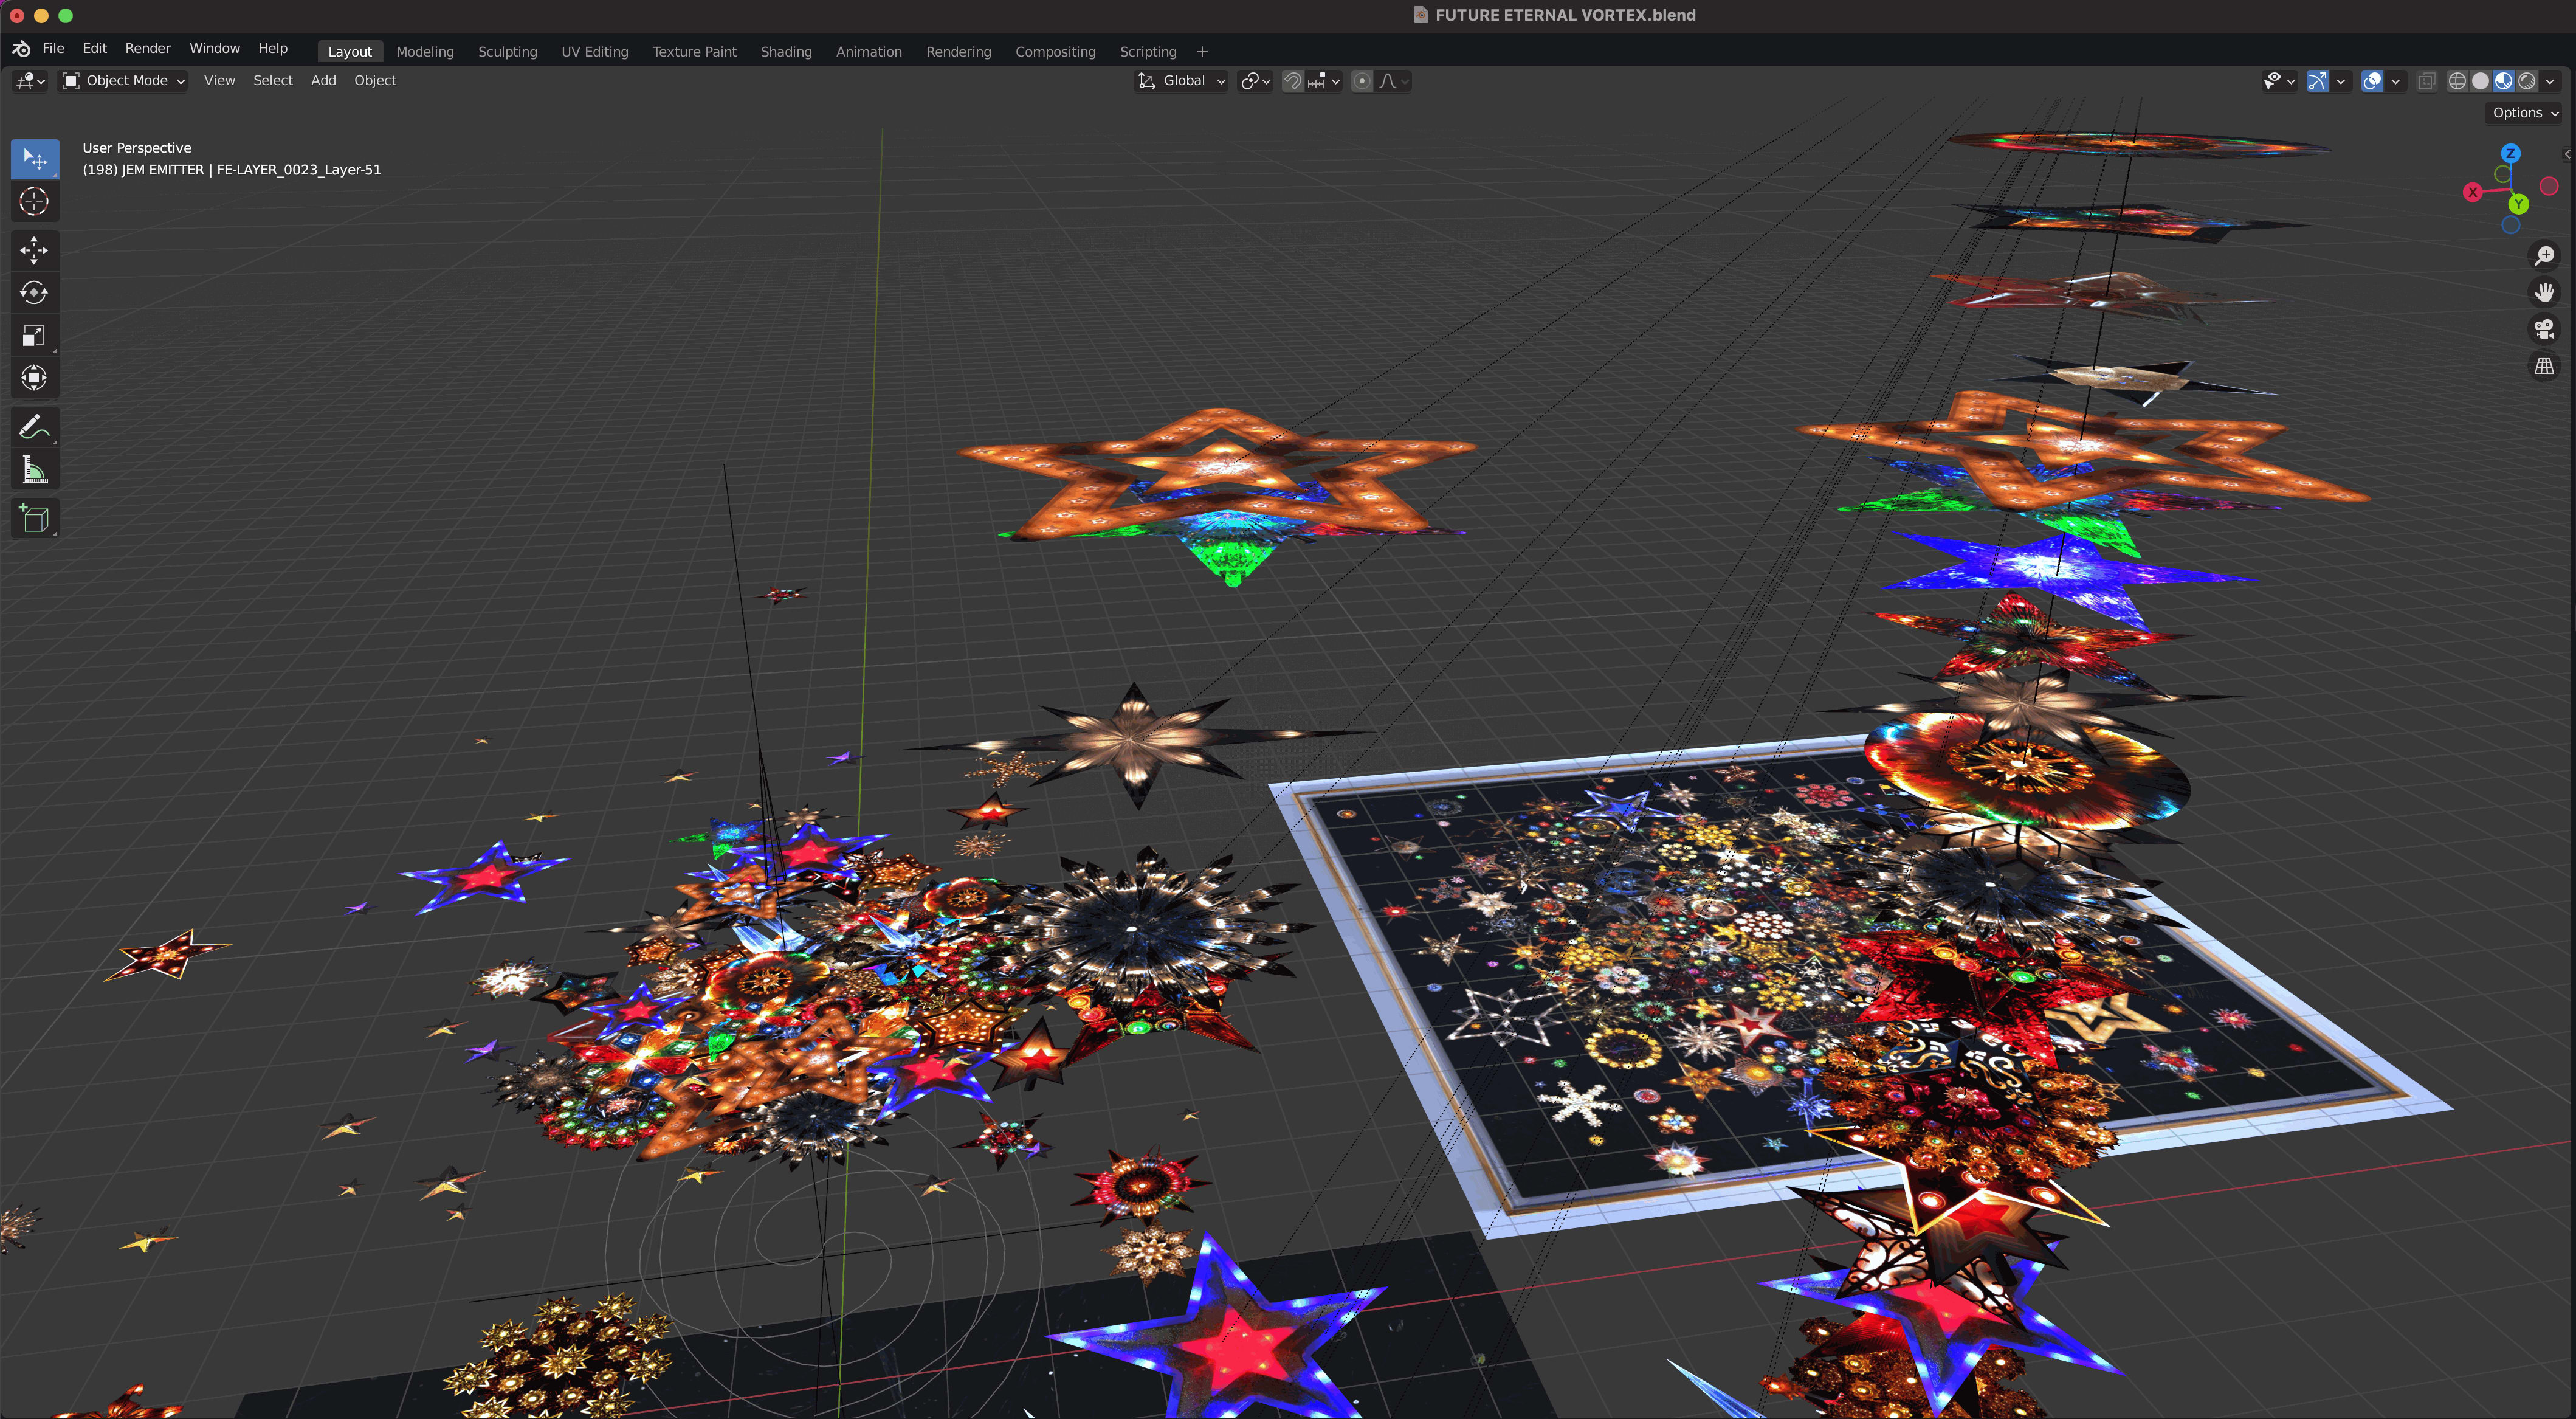Click the proportional editing falloff curve icon

point(1388,81)
